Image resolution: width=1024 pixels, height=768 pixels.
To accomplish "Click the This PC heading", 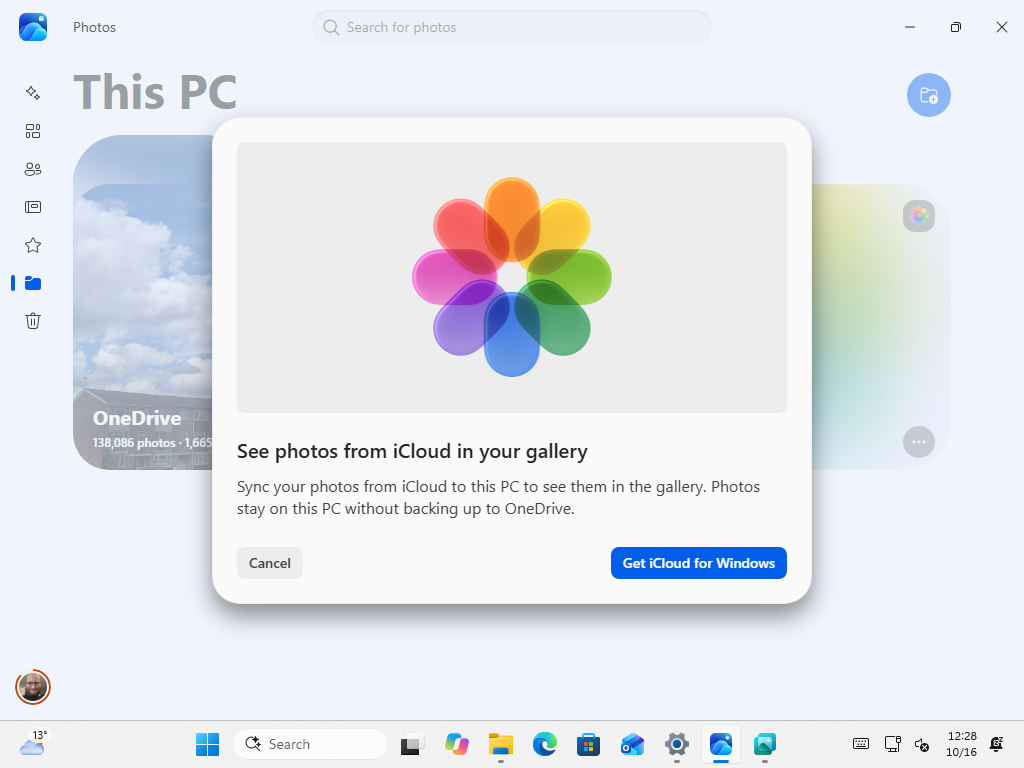I will 155,92.
